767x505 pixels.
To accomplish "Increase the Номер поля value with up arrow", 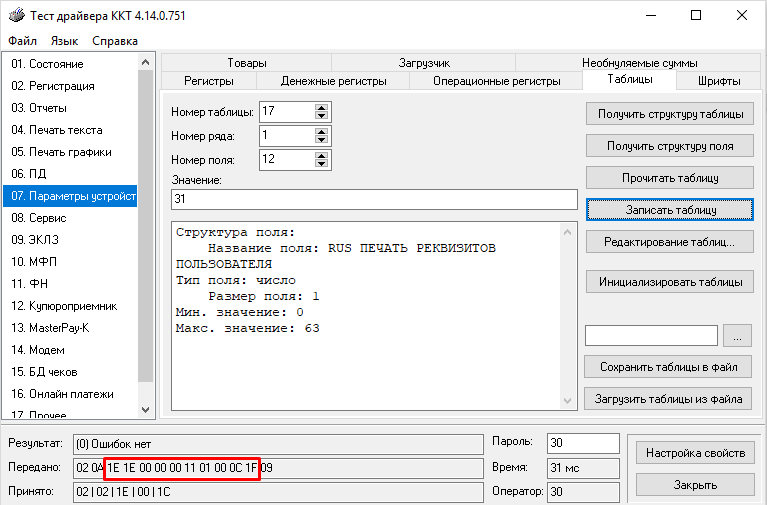I will tap(321, 154).
